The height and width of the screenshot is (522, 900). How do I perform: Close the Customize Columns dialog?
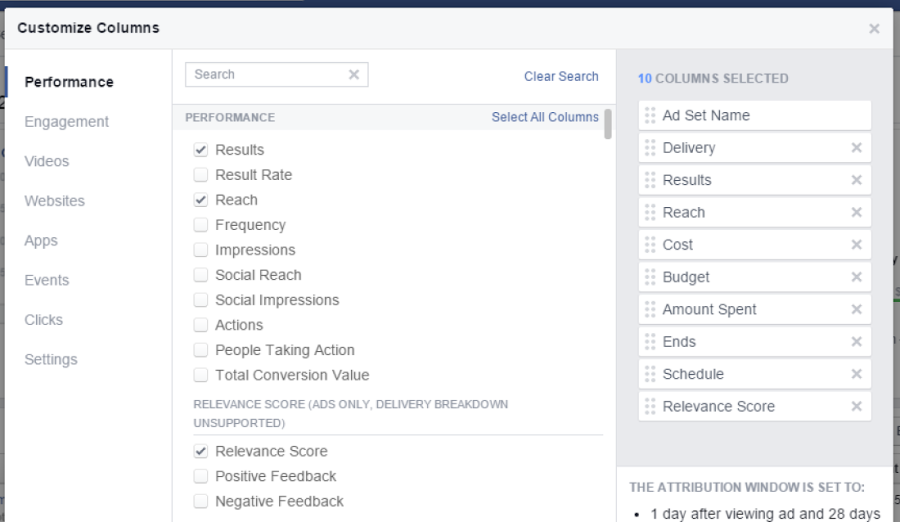874,28
